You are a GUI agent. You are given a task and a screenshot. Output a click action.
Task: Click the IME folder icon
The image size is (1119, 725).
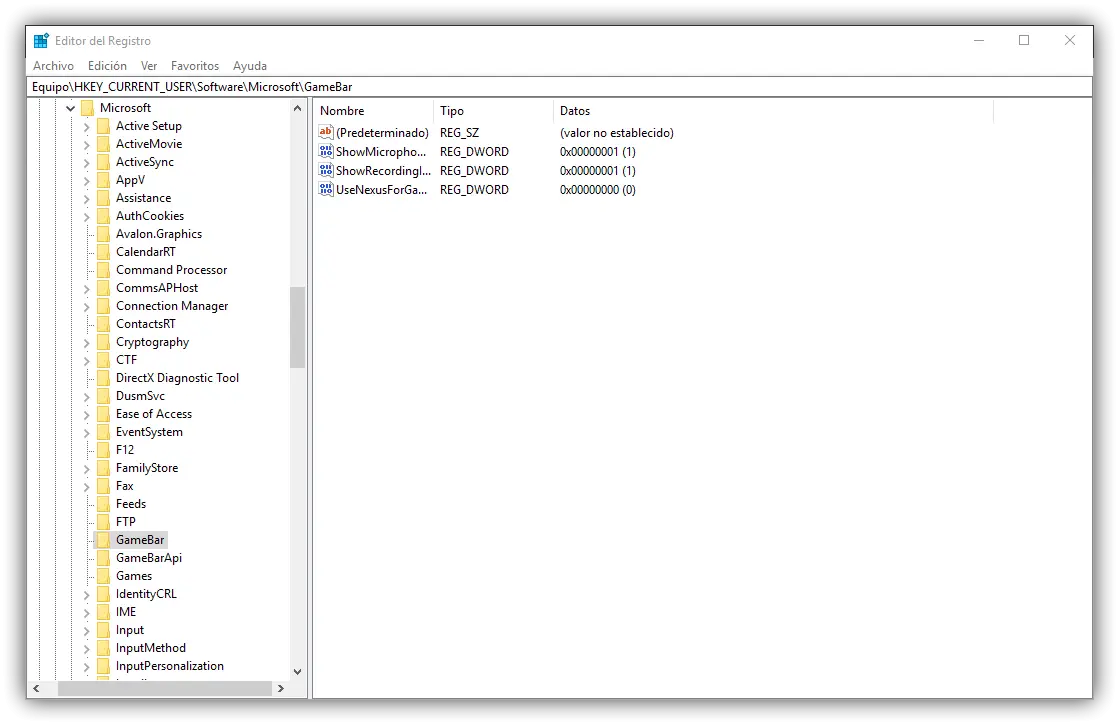tap(103, 612)
